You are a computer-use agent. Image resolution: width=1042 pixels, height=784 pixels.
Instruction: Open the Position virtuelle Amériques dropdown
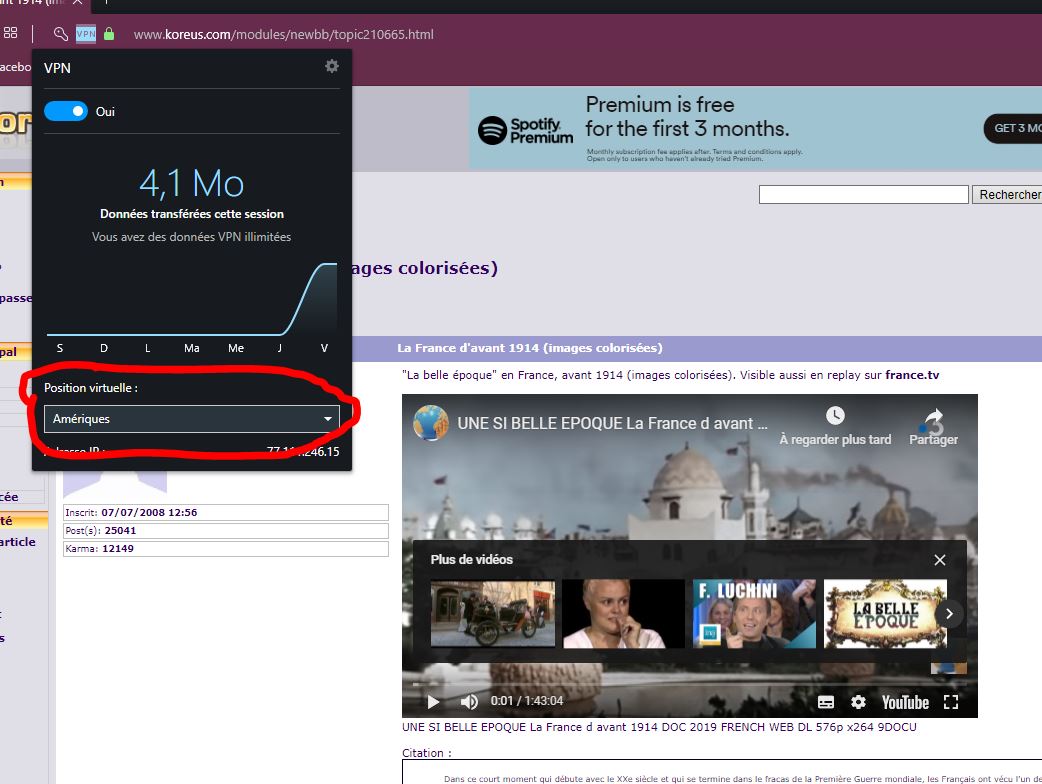coord(191,418)
